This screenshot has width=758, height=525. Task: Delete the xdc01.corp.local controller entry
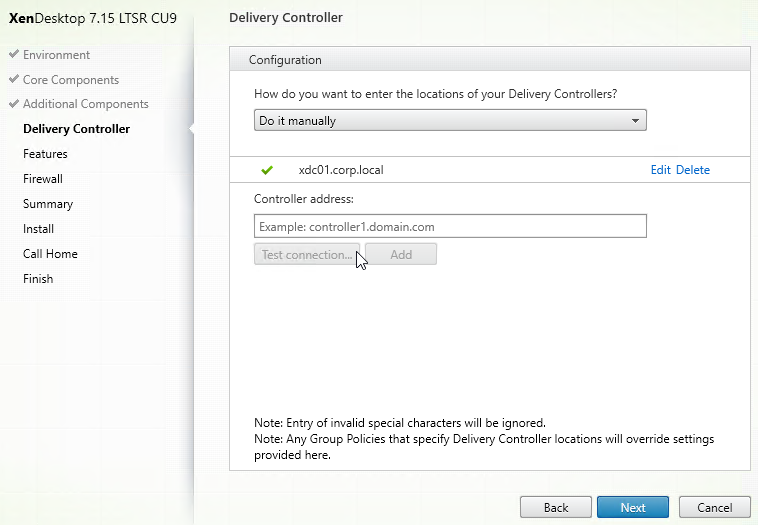click(x=693, y=170)
